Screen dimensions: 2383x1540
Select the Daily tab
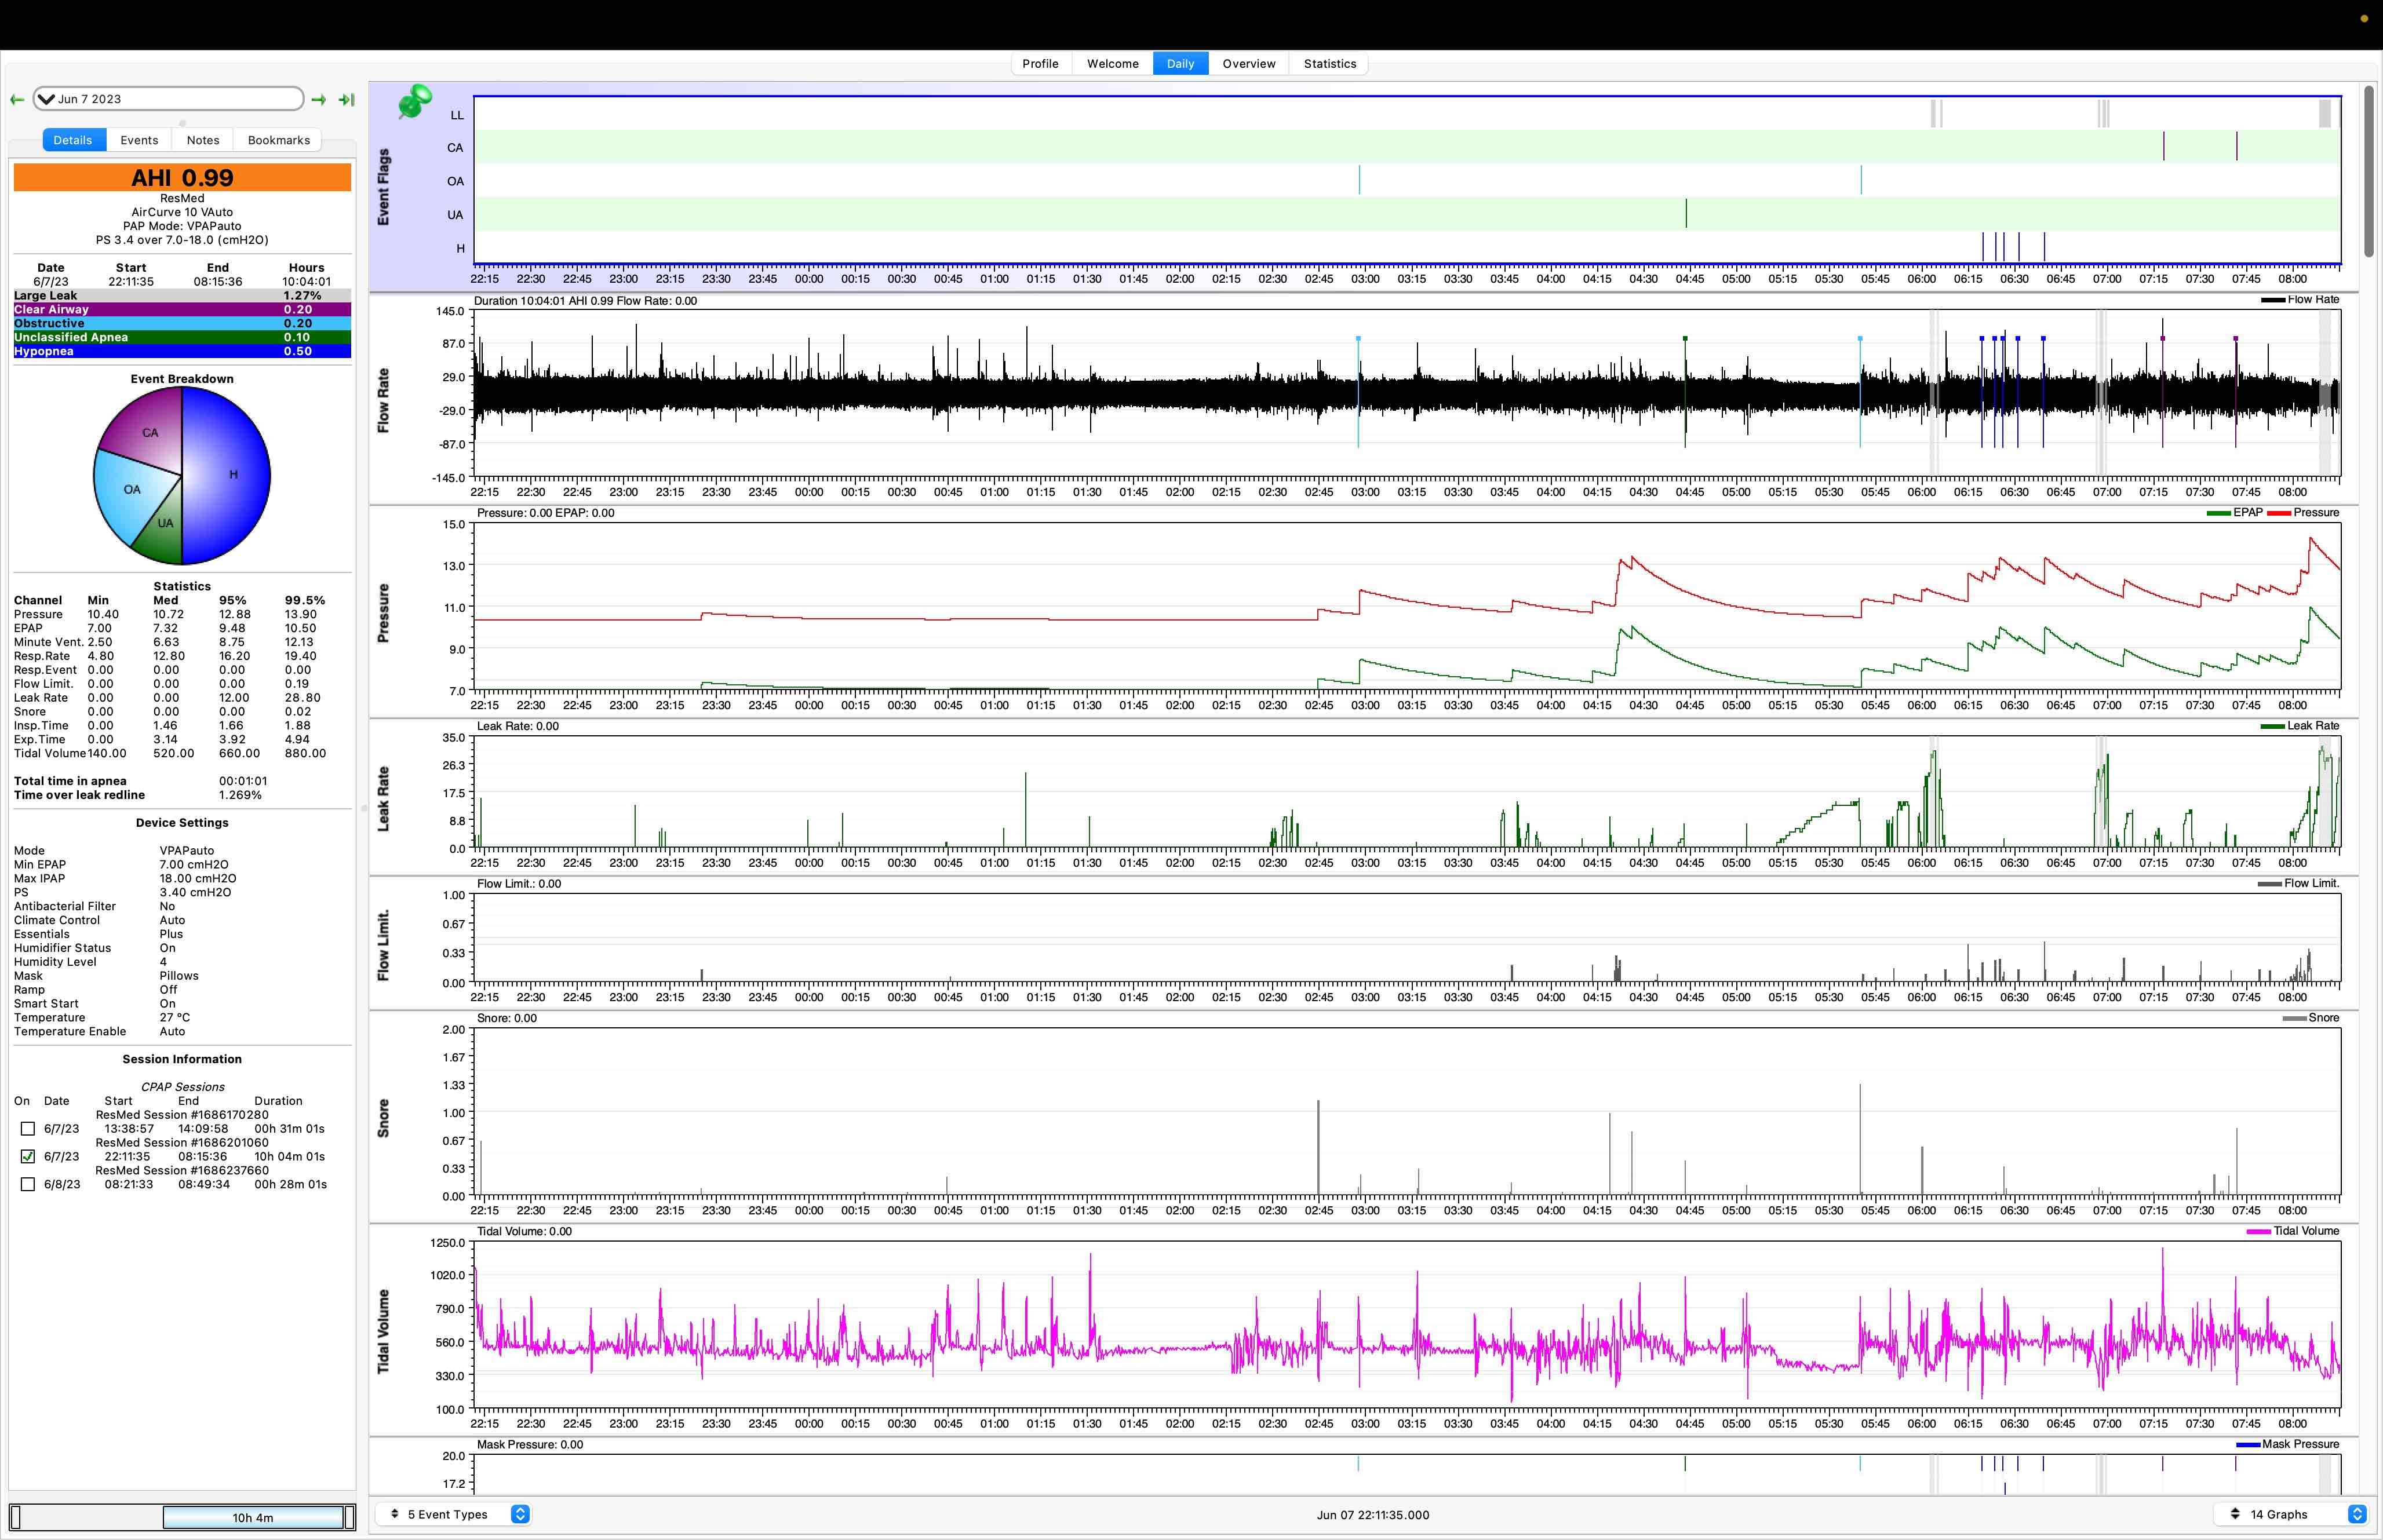tap(1180, 63)
